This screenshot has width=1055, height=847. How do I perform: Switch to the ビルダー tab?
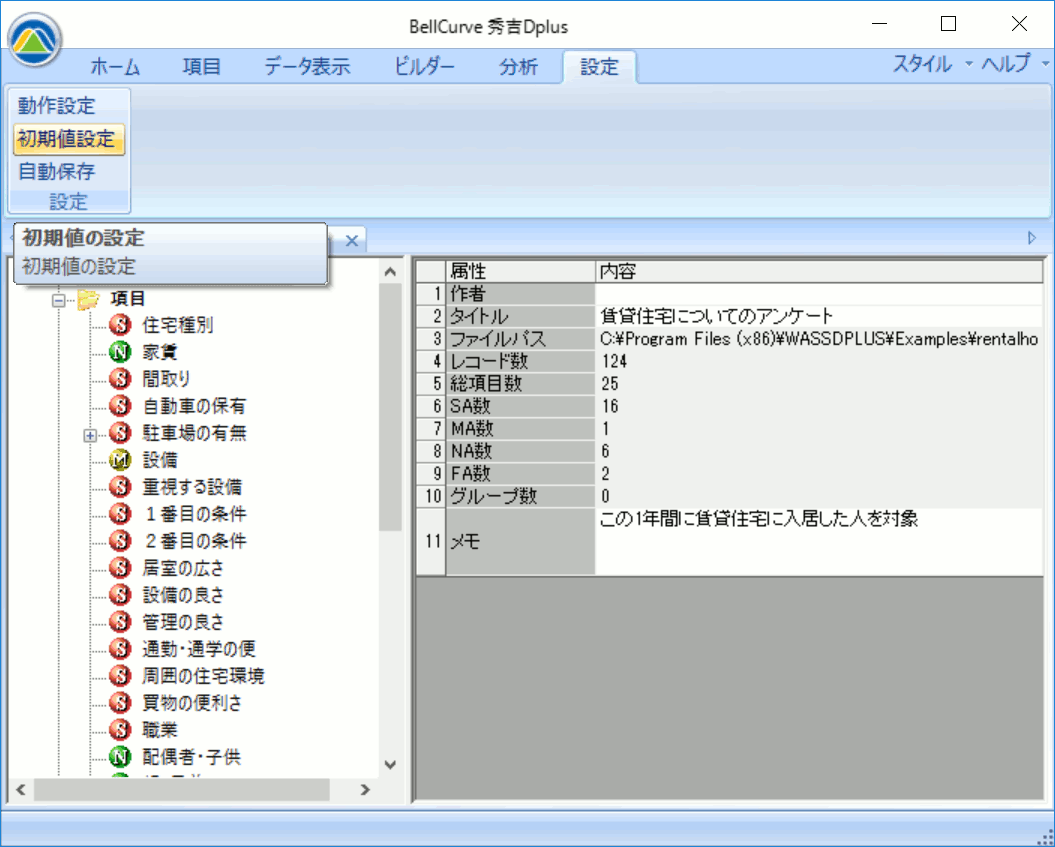(x=425, y=67)
